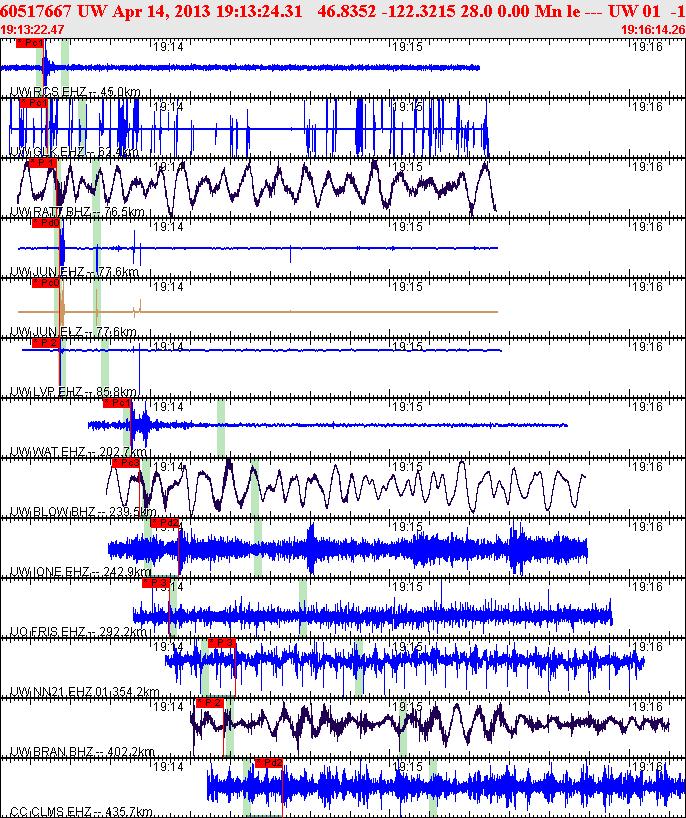Select the P 2 pick flag on BRAN trace
This screenshot has height=818, width=686.
pos(210,703)
